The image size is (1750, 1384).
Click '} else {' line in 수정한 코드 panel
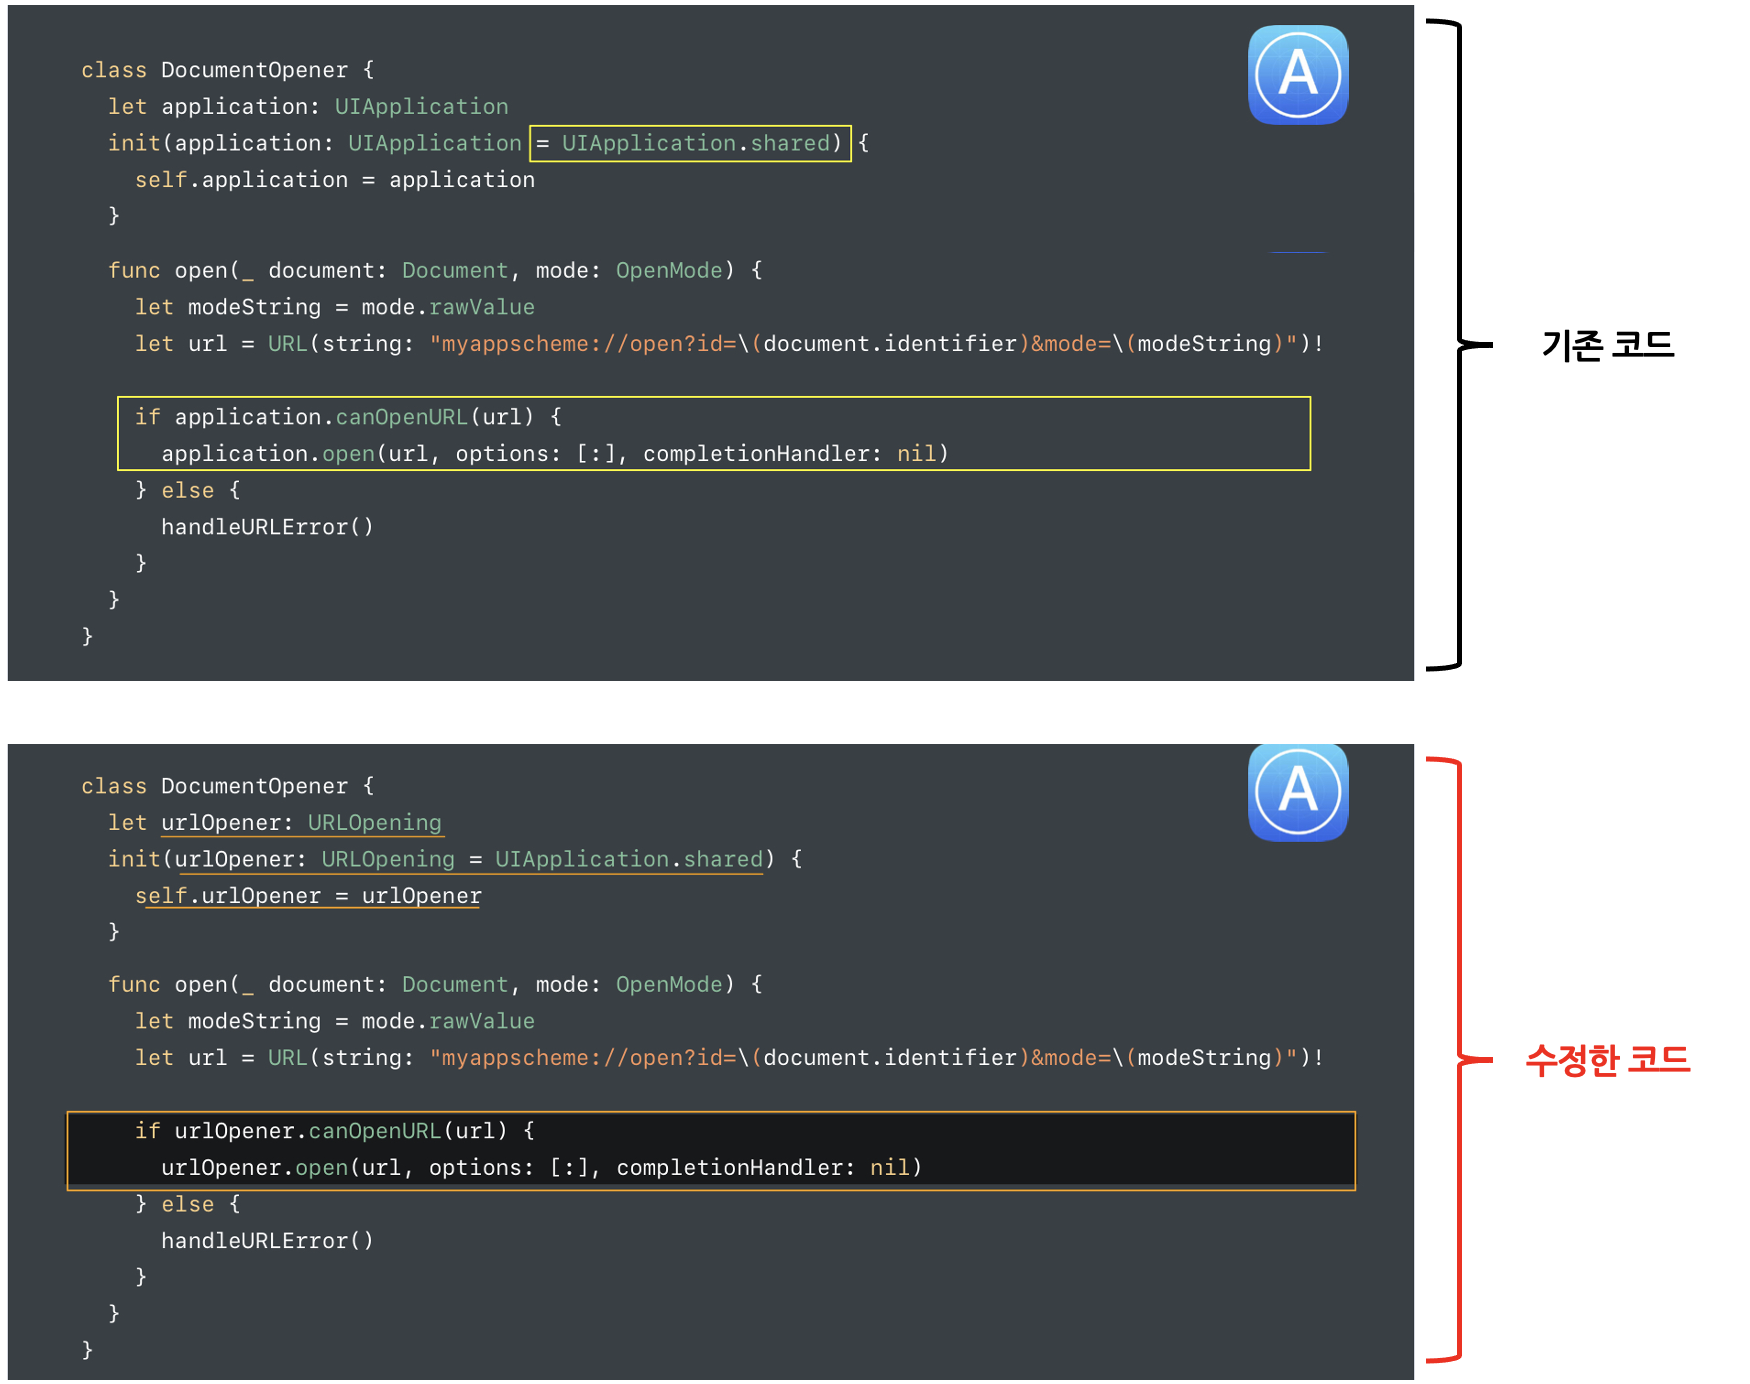(188, 1204)
